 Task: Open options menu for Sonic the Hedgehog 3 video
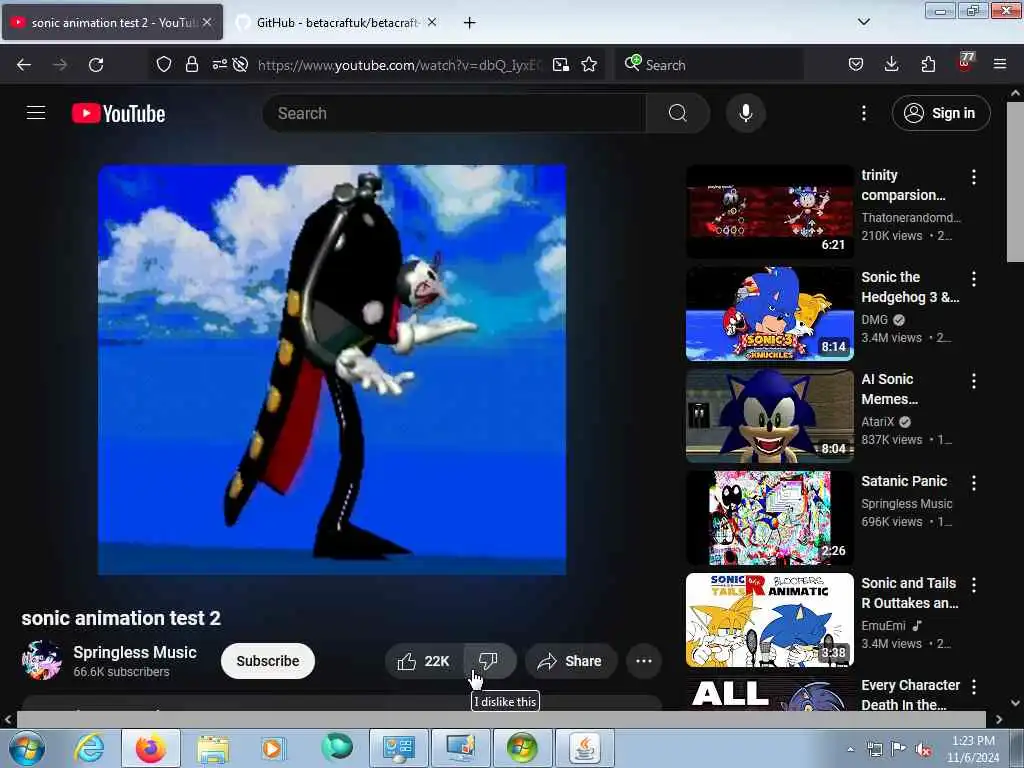tap(974, 279)
